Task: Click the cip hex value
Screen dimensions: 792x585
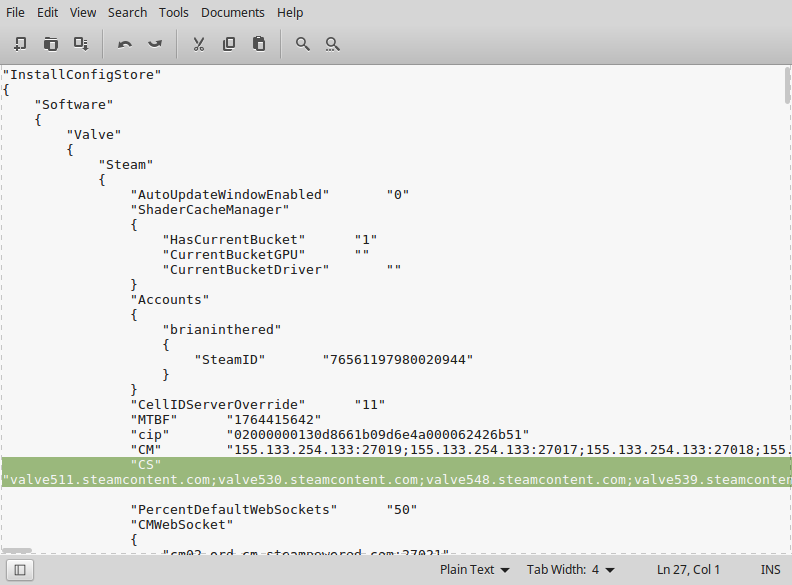Action: [378, 435]
